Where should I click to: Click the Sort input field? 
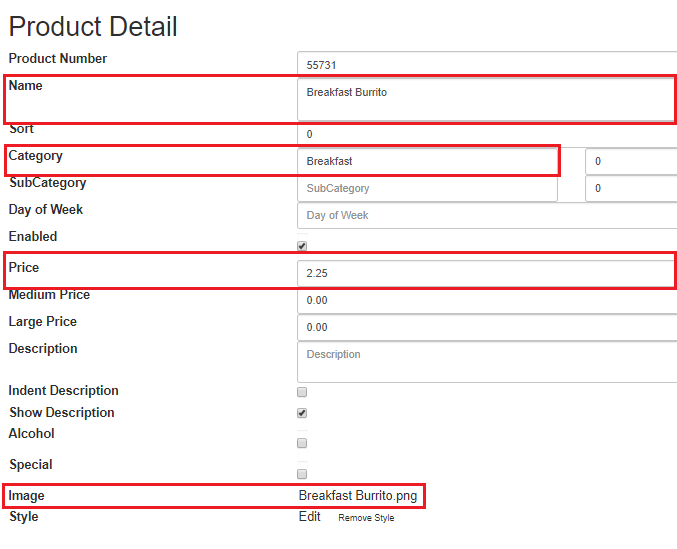click(487, 134)
